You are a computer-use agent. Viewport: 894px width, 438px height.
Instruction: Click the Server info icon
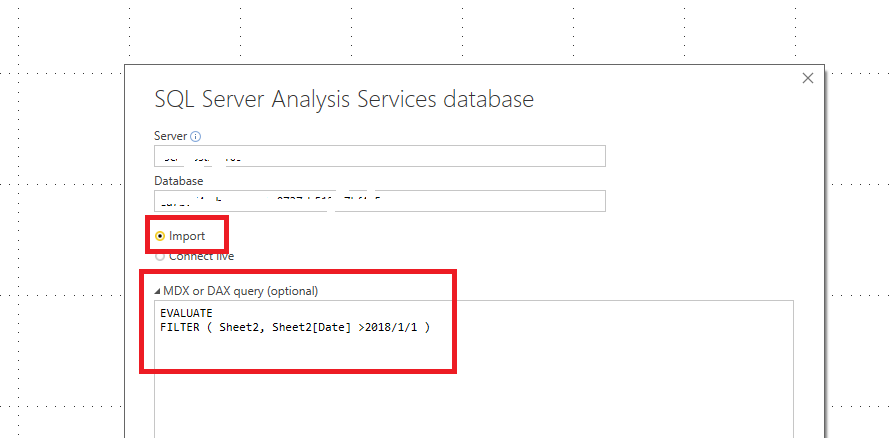[x=196, y=136]
